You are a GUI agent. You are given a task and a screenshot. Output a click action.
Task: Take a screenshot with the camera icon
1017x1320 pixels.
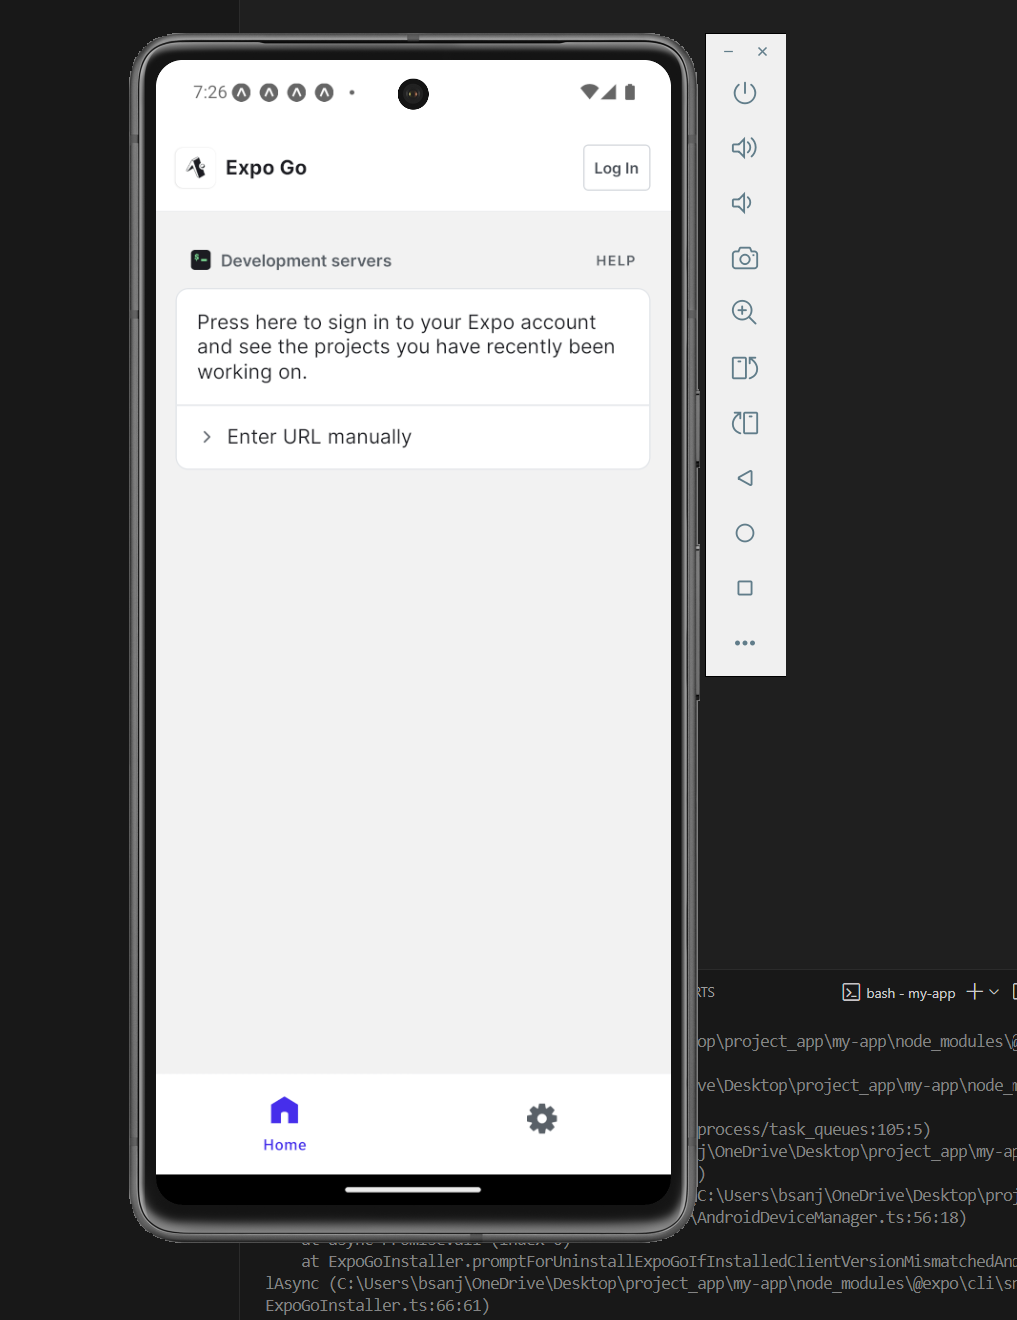pos(745,258)
